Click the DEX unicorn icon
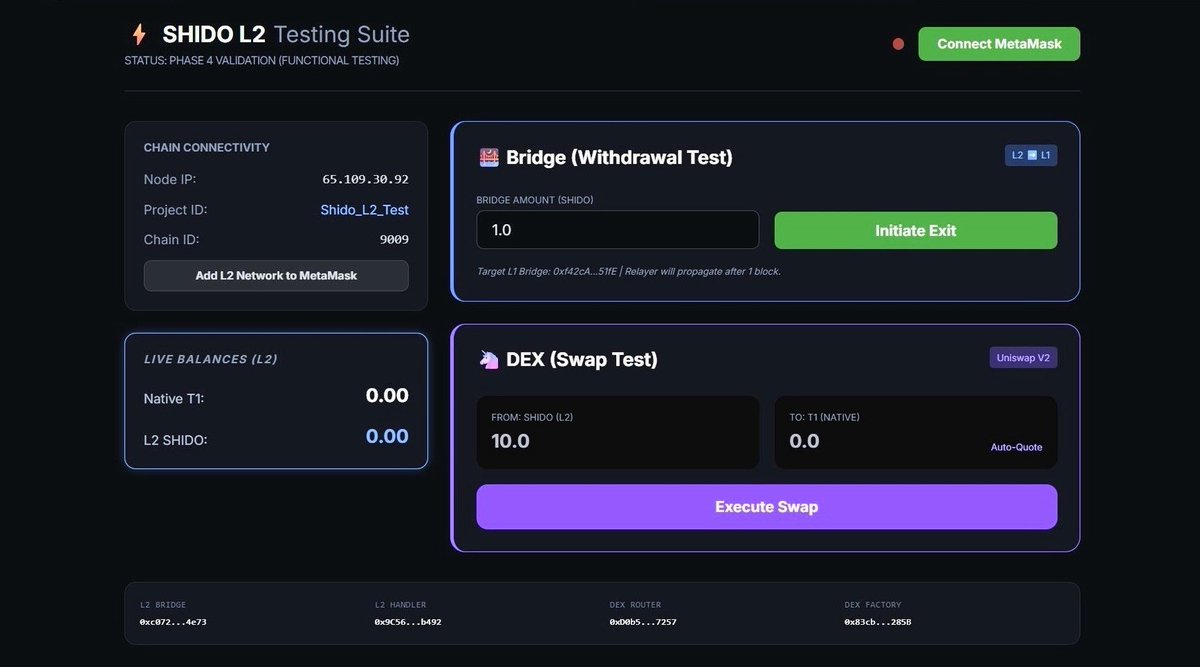 (x=489, y=359)
